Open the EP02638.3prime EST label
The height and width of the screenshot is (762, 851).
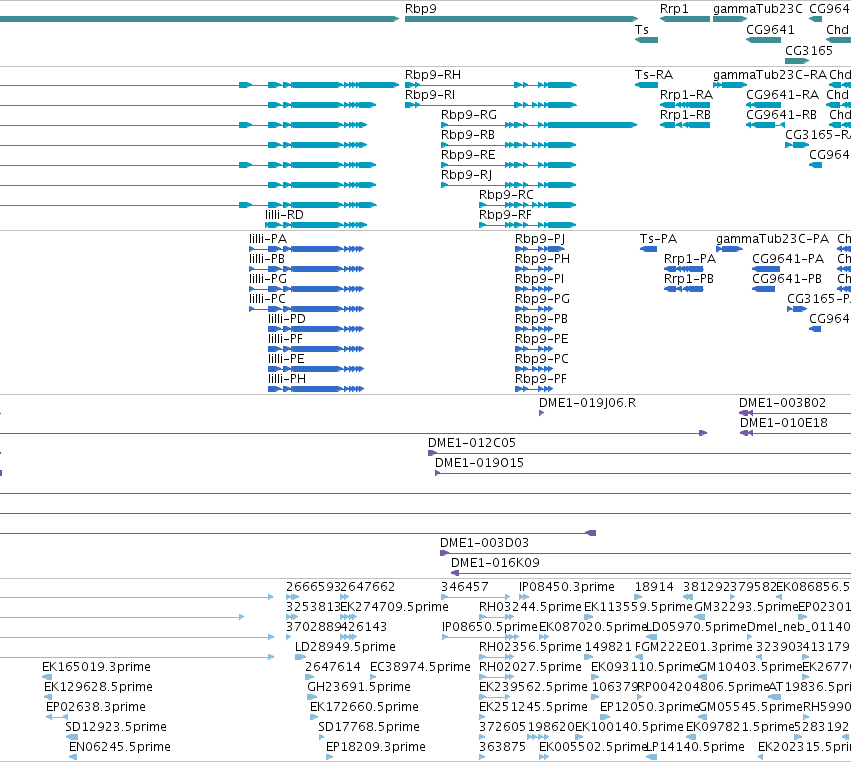click(x=96, y=707)
